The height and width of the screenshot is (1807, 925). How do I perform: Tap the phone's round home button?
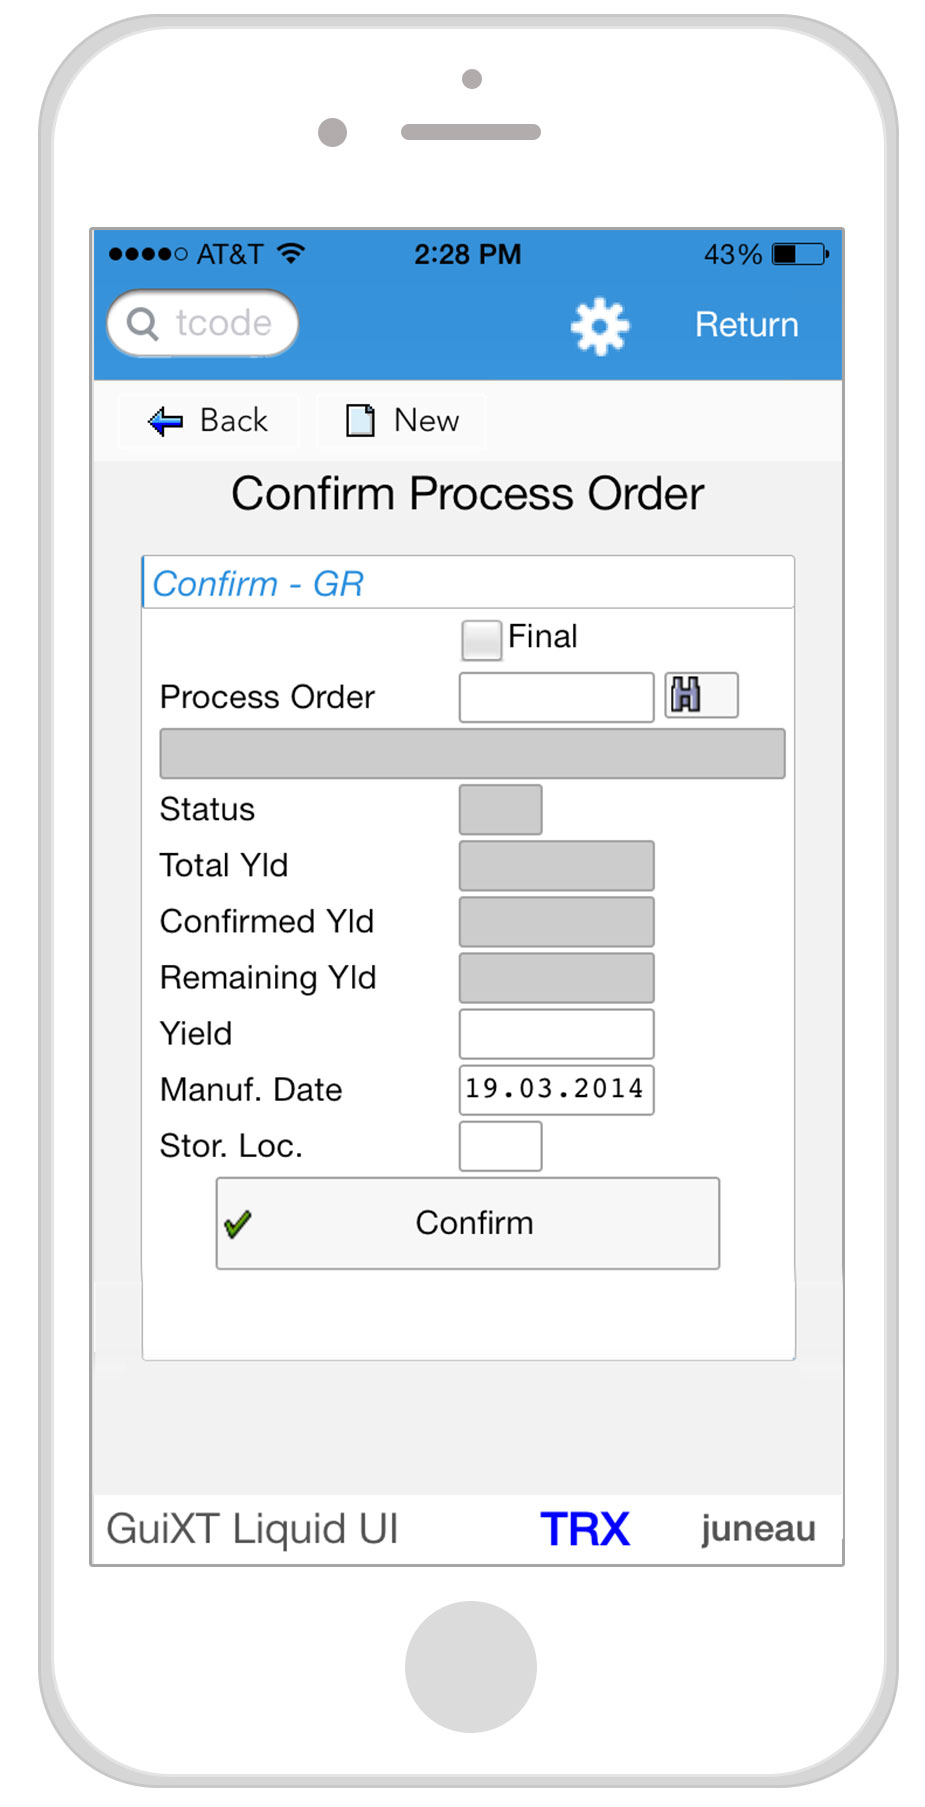pos(470,1666)
